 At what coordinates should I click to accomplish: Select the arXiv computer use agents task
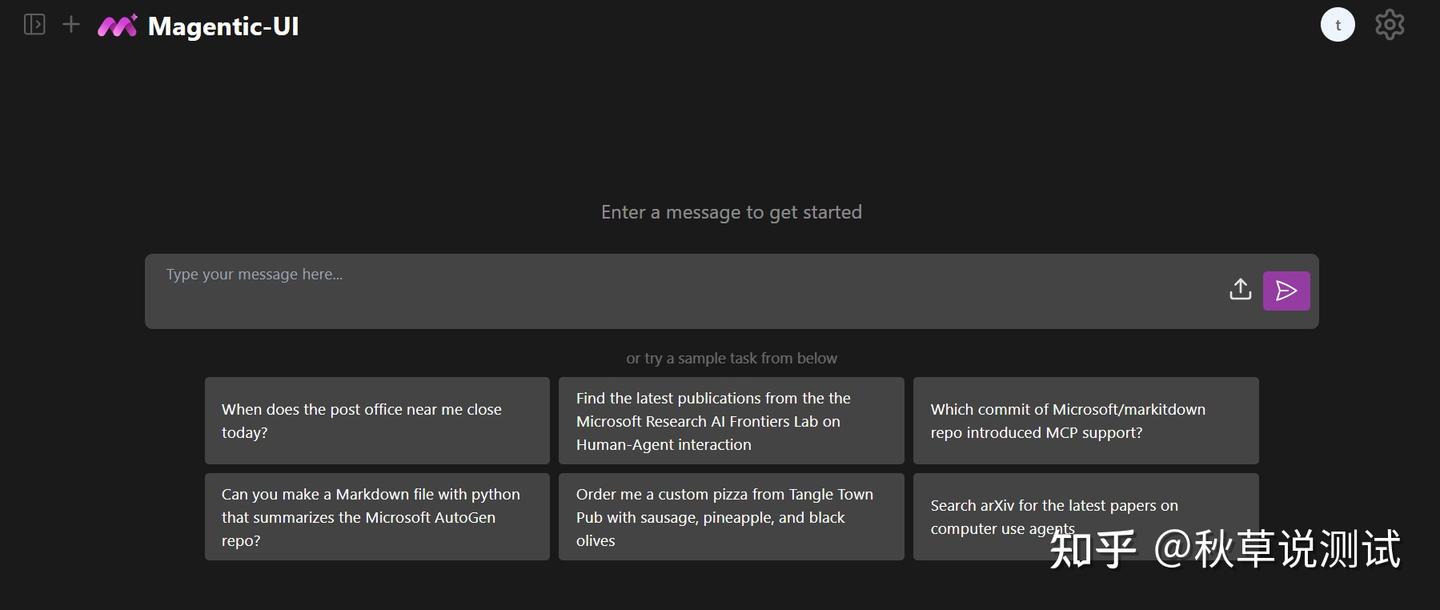pyautogui.click(x=1086, y=516)
